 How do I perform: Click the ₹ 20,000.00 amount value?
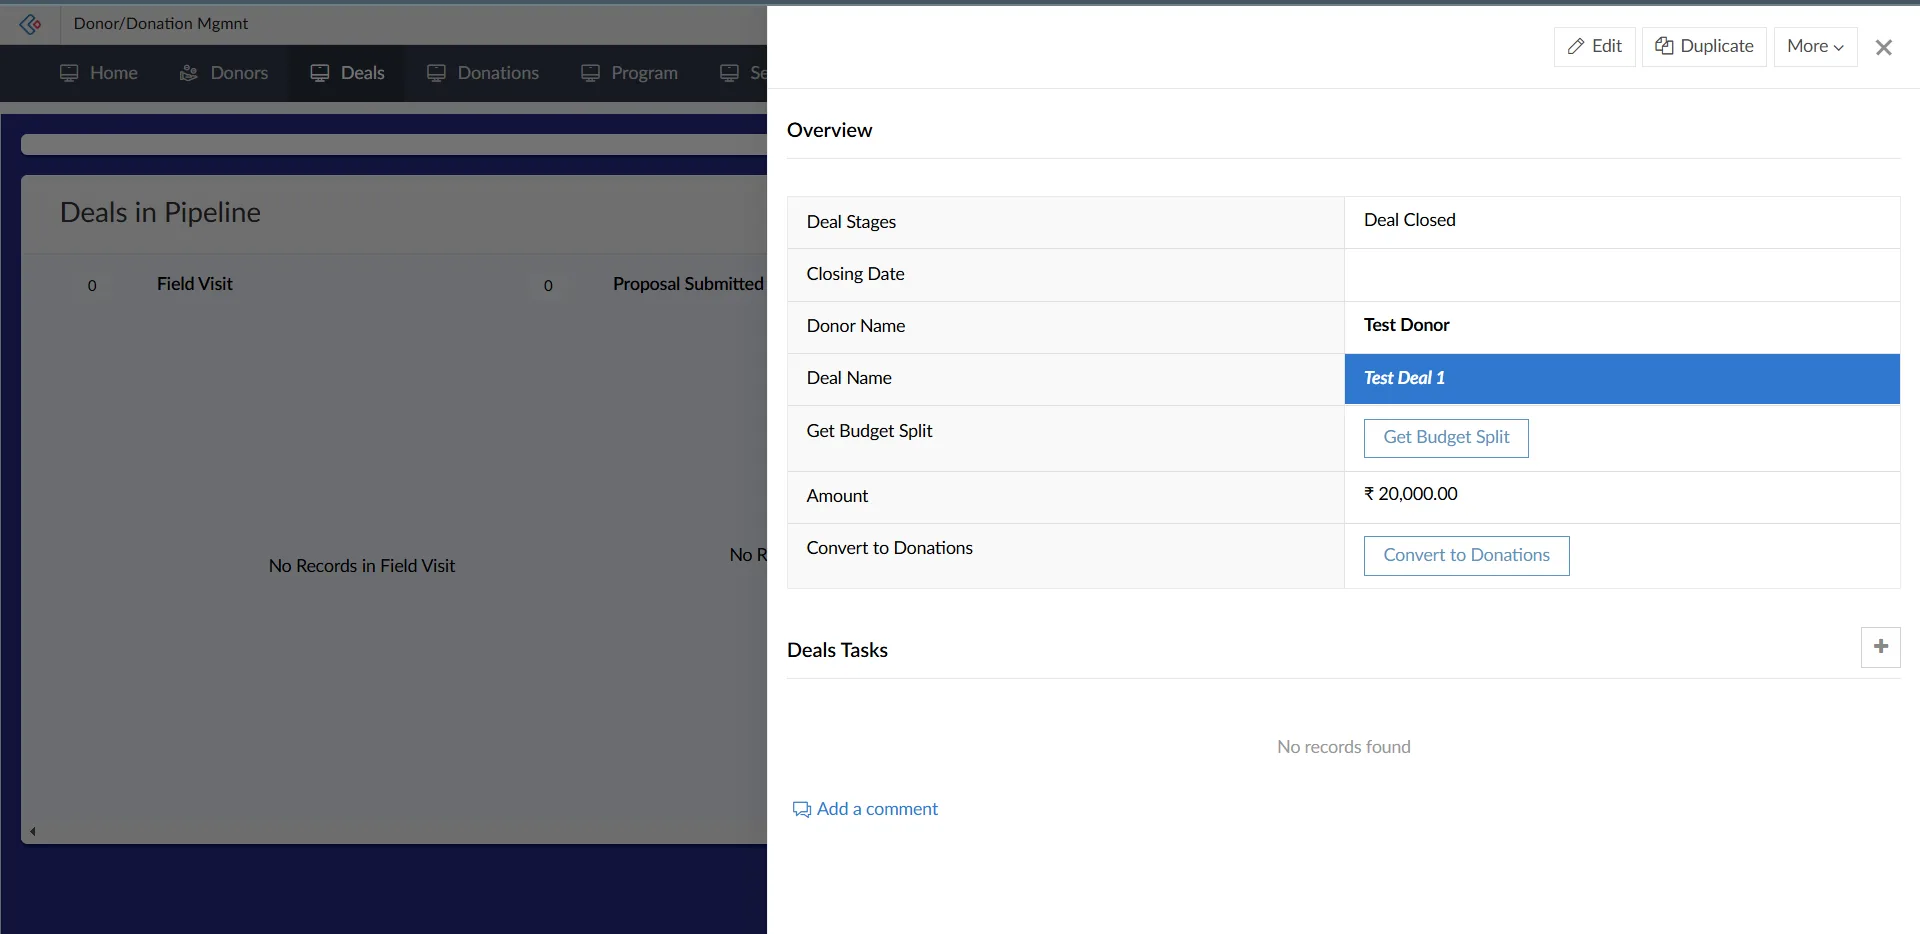(x=1410, y=494)
